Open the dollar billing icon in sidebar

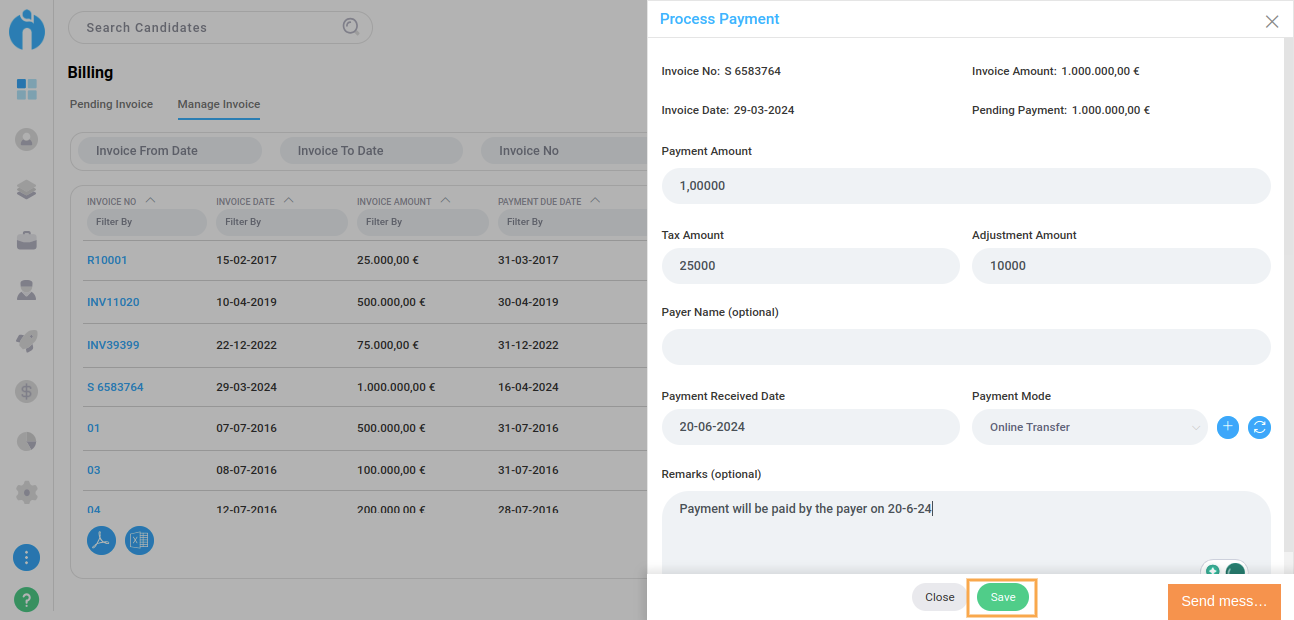point(27,391)
